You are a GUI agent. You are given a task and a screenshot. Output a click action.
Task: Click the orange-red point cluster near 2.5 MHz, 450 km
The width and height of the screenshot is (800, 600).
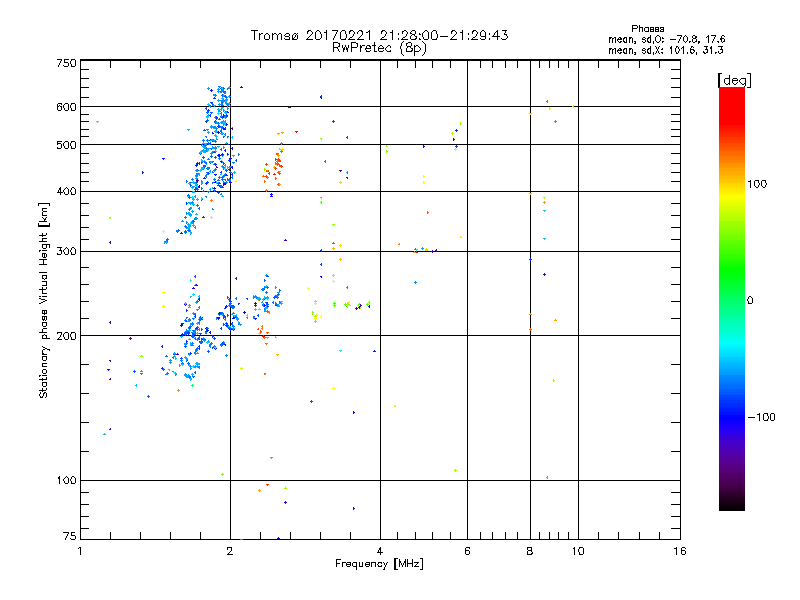pyautogui.click(x=273, y=167)
